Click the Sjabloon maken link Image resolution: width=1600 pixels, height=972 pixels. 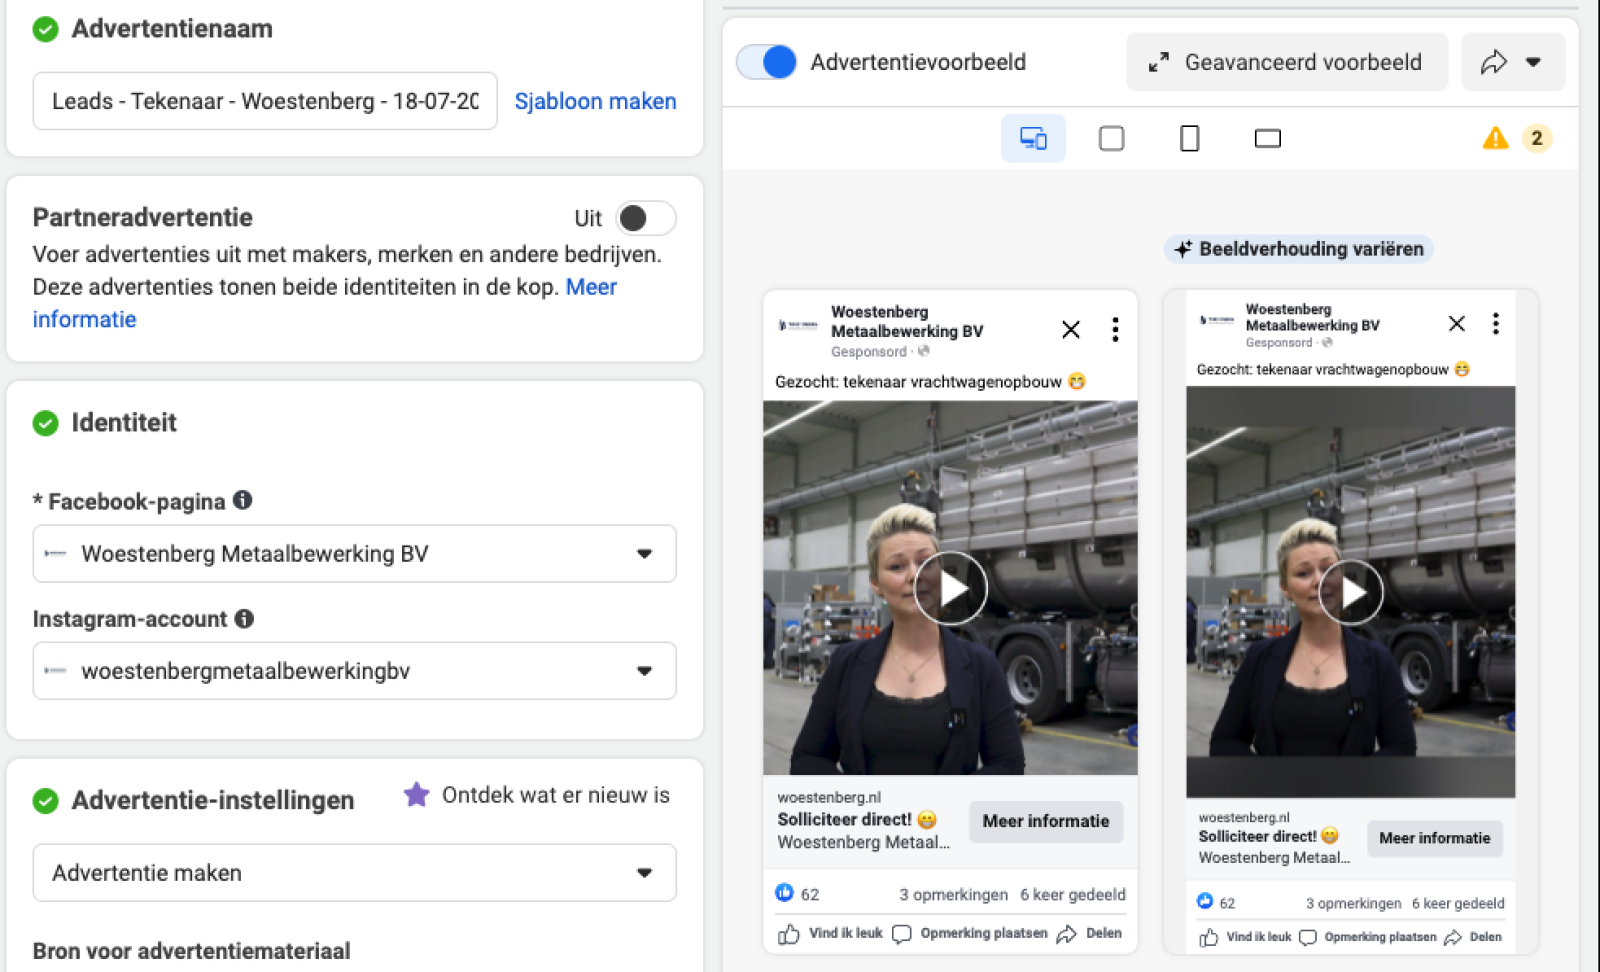(x=595, y=101)
